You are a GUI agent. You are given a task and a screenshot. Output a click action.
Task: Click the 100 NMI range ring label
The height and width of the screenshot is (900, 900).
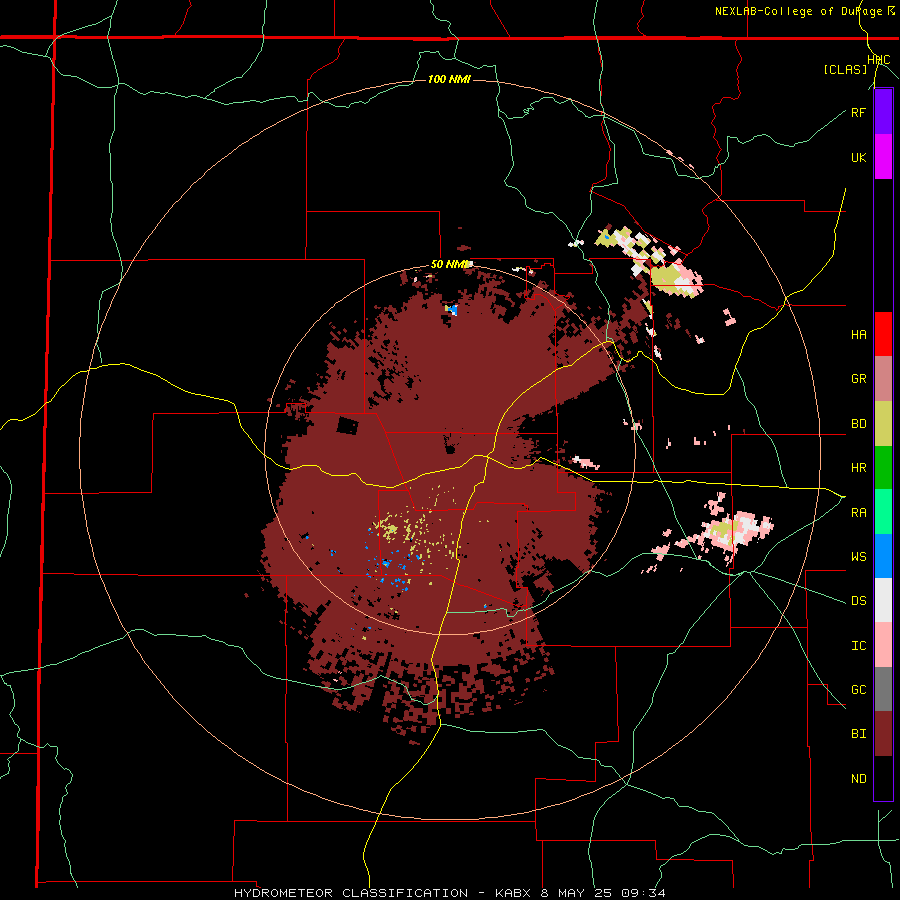coord(449,79)
